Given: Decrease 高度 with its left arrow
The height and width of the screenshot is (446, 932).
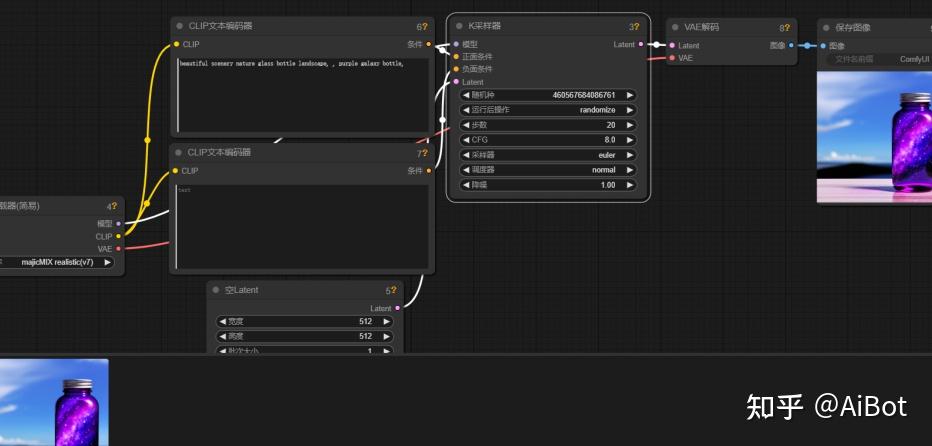Looking at the screenshot, I should (x=223, y=336).
